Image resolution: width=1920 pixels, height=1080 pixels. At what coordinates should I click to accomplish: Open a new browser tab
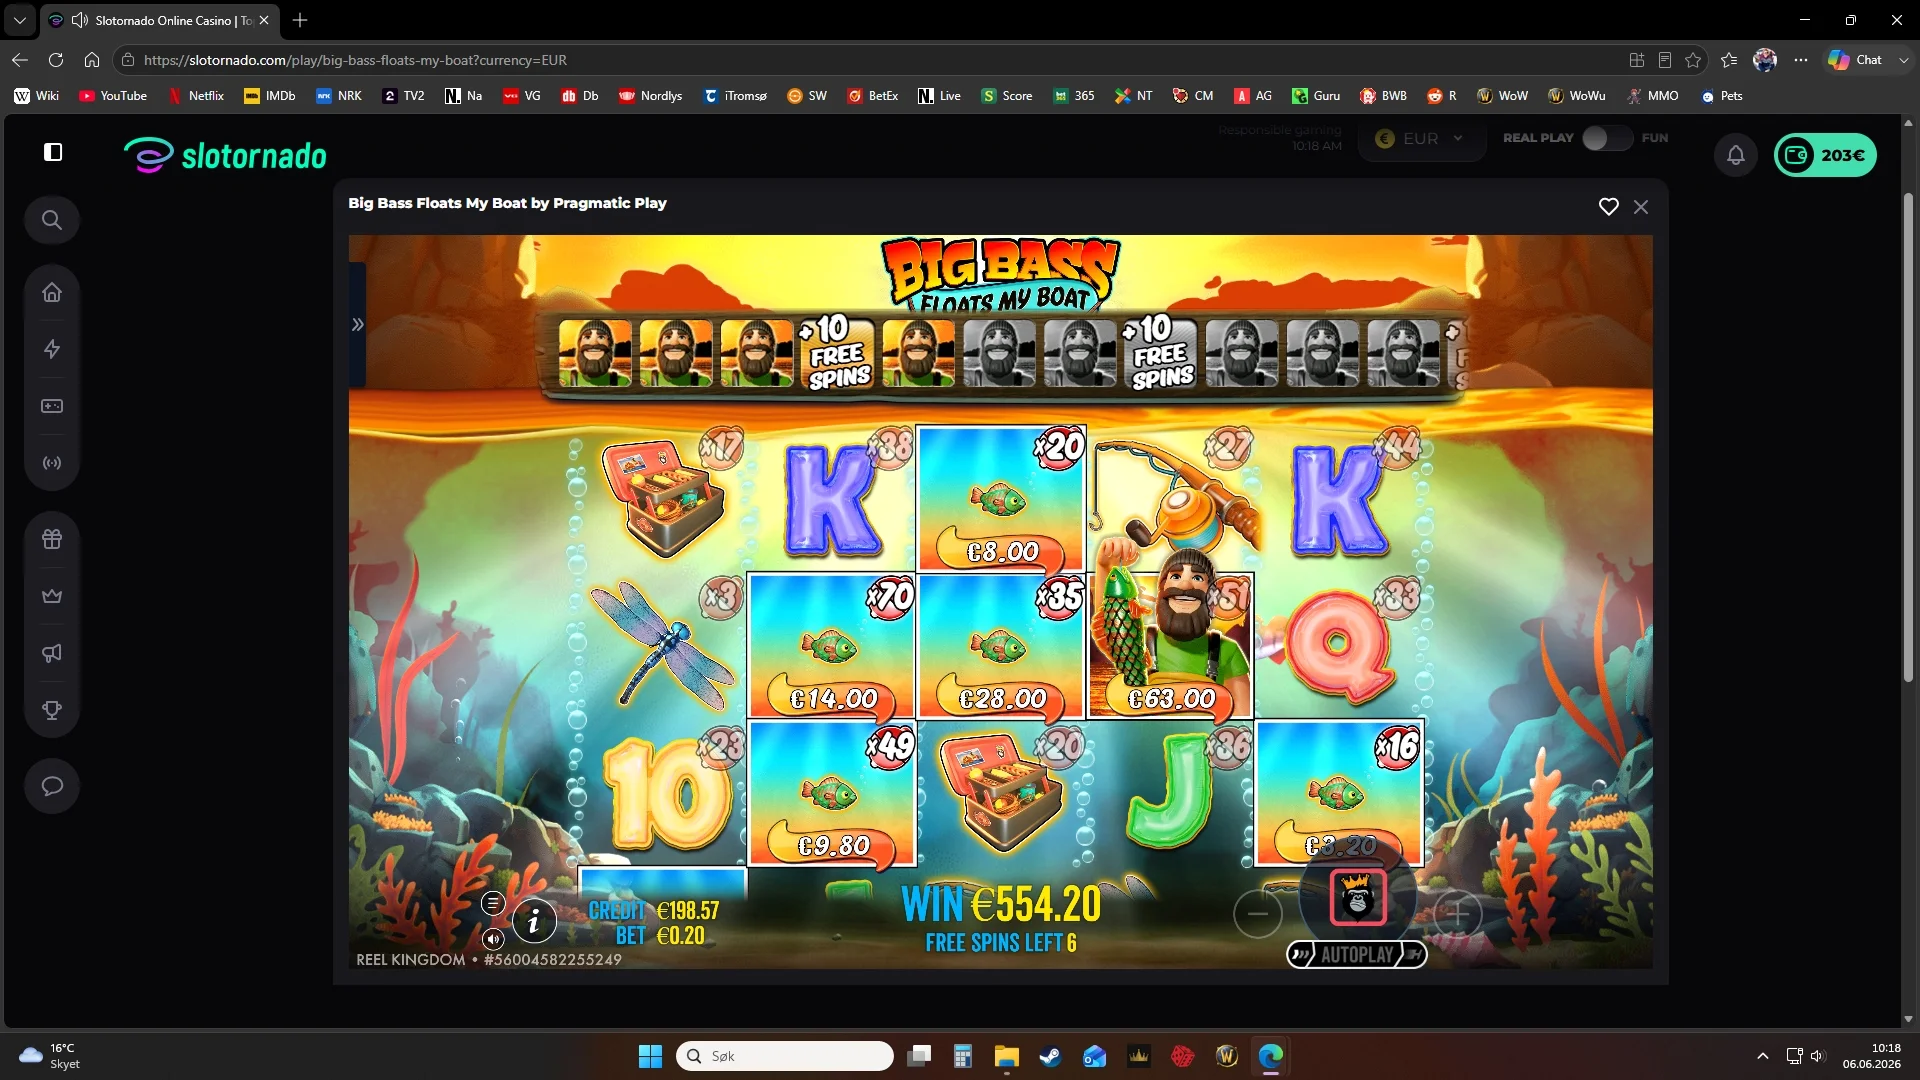pos(300,20)
